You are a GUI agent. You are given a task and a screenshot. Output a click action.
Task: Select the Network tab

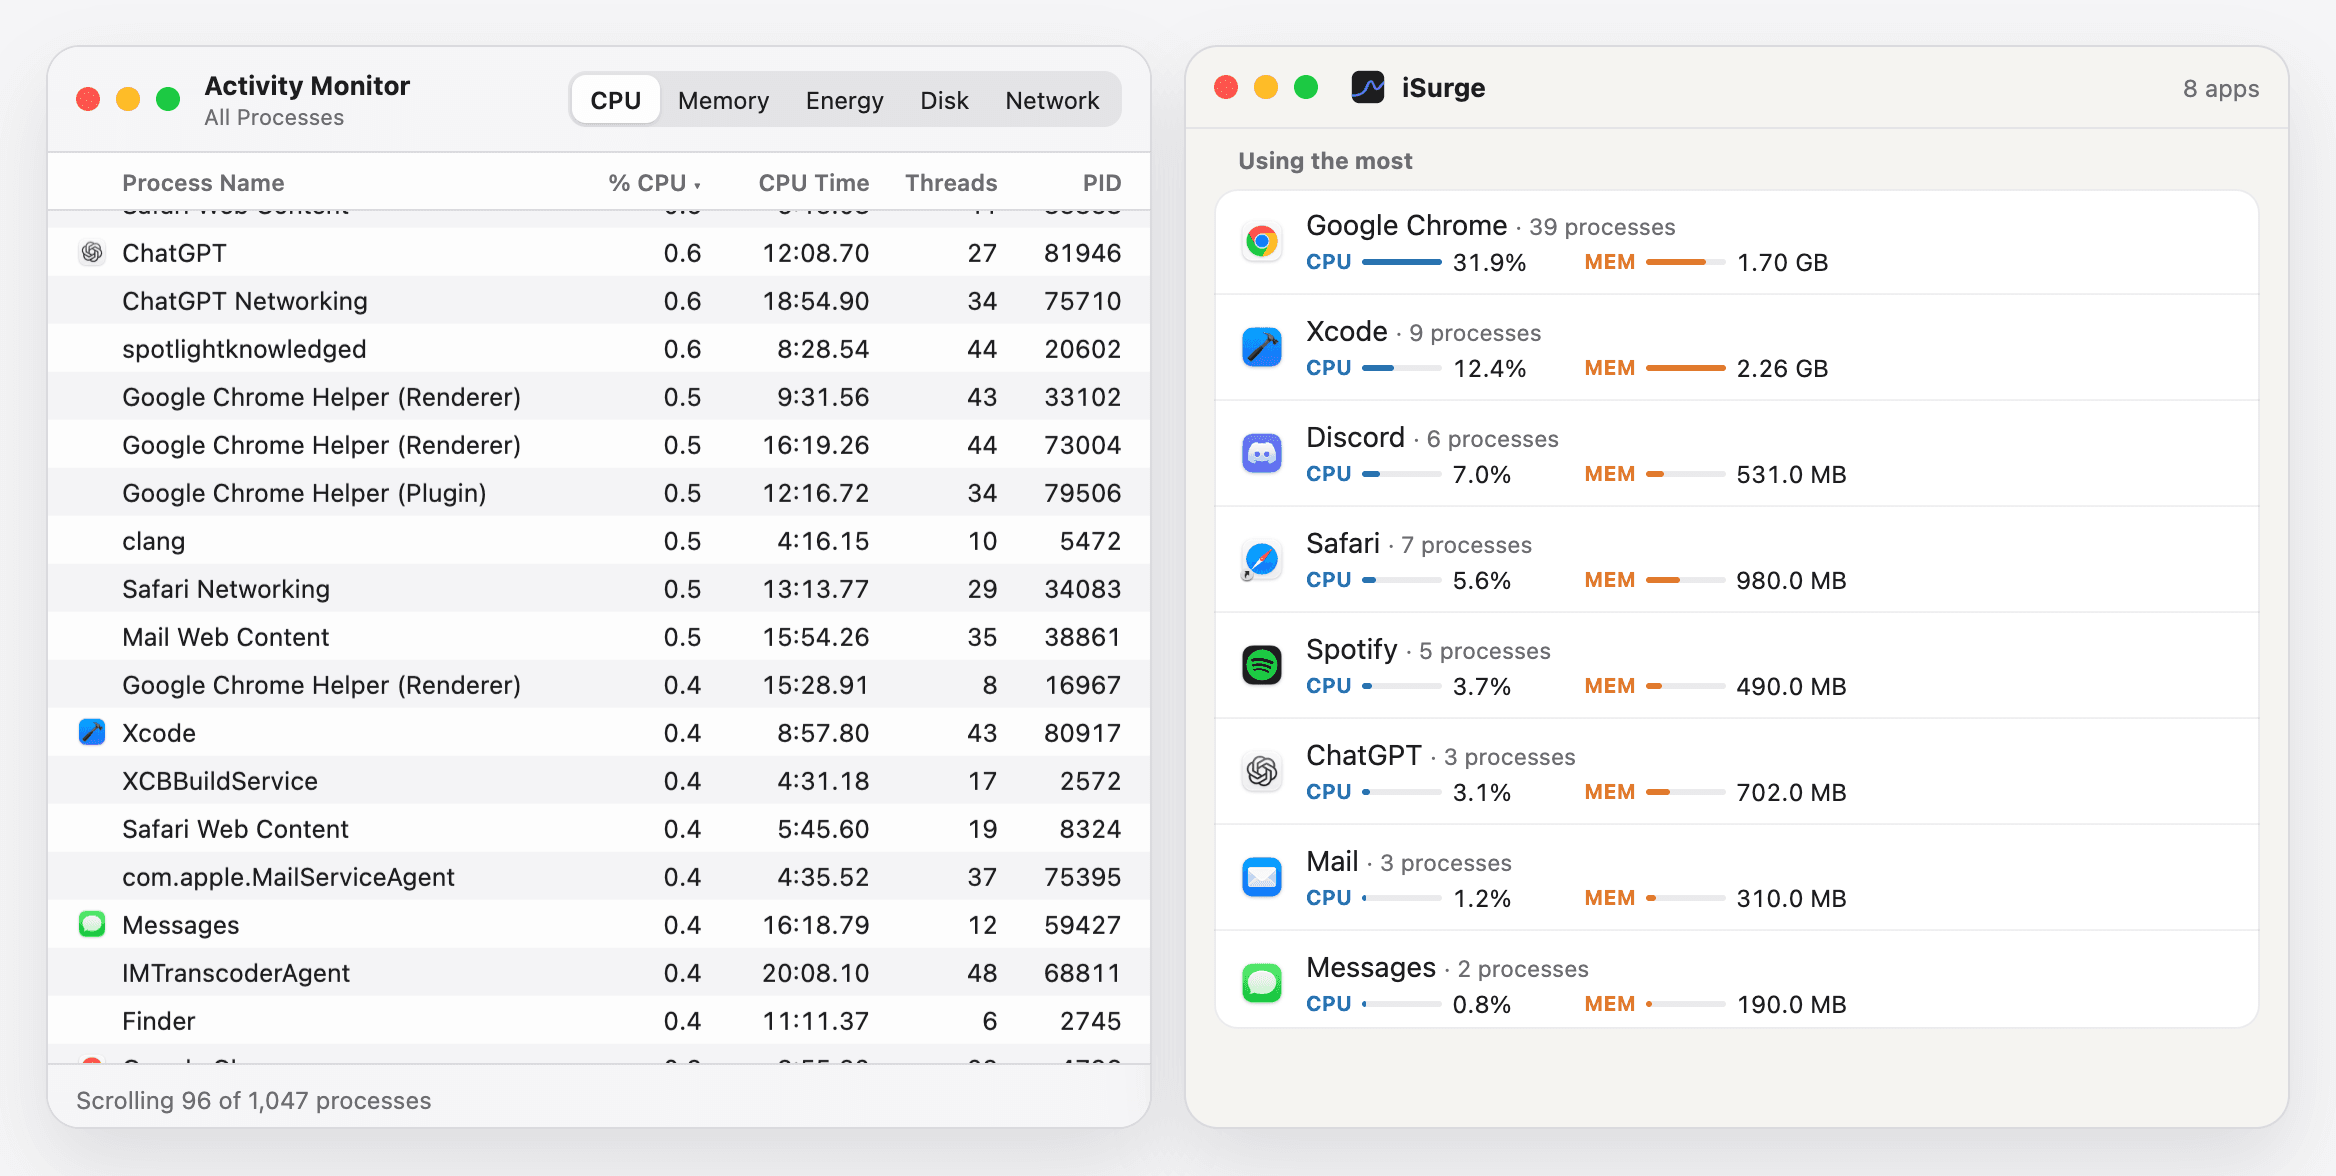coord(1052,100)
